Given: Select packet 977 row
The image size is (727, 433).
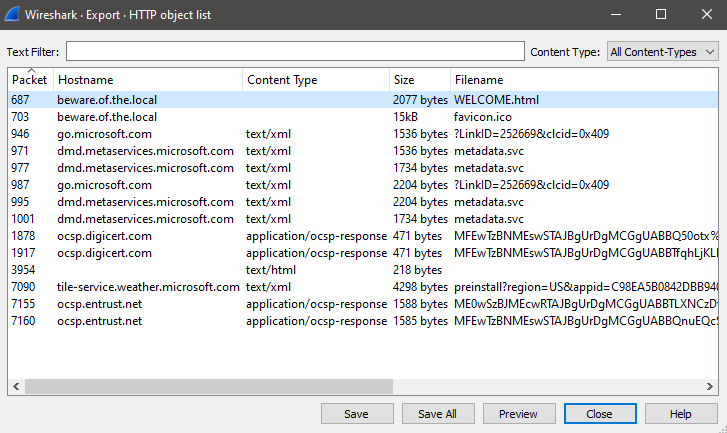Looking at the screenshot, I should pos(363,168).
